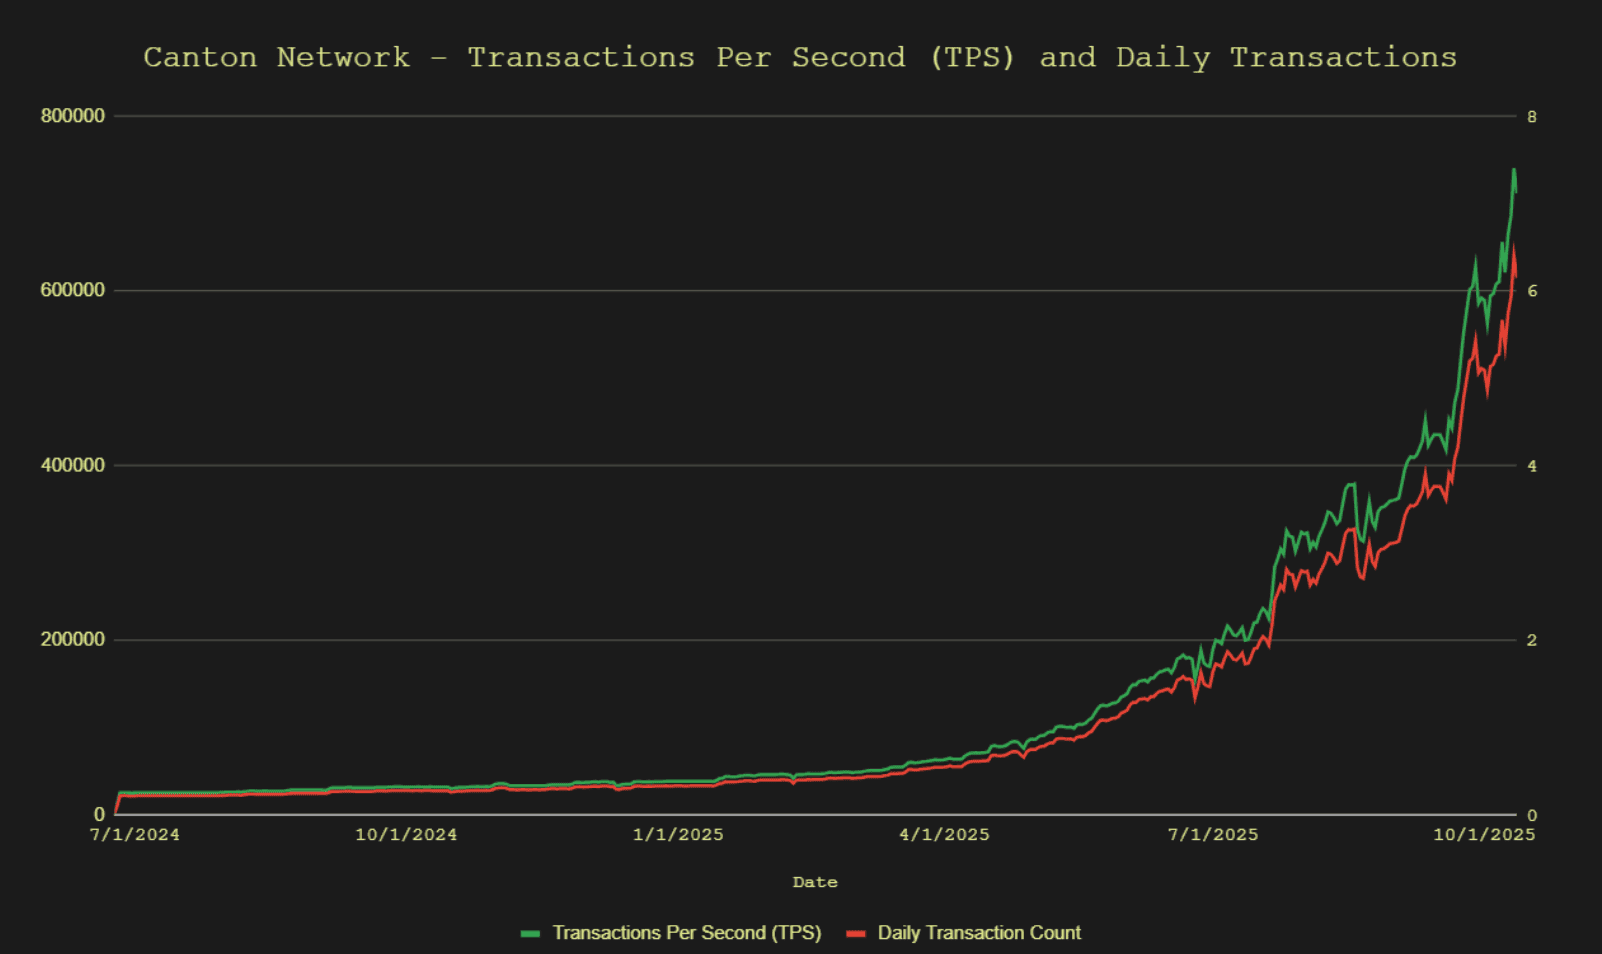Select the 4/1/2025 x-axis date label
The width and height of the screenshot is (1602, 954).
(944, 835)
